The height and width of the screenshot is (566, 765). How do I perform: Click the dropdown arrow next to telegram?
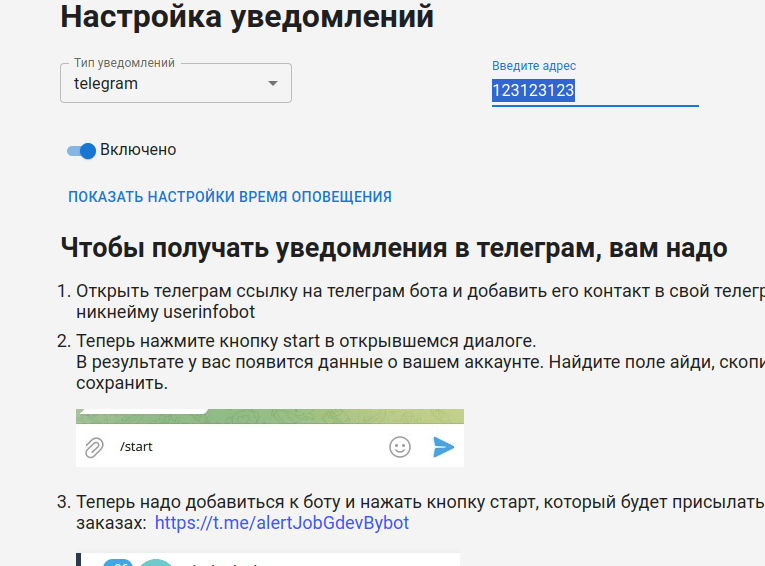[x=273, y=83]
